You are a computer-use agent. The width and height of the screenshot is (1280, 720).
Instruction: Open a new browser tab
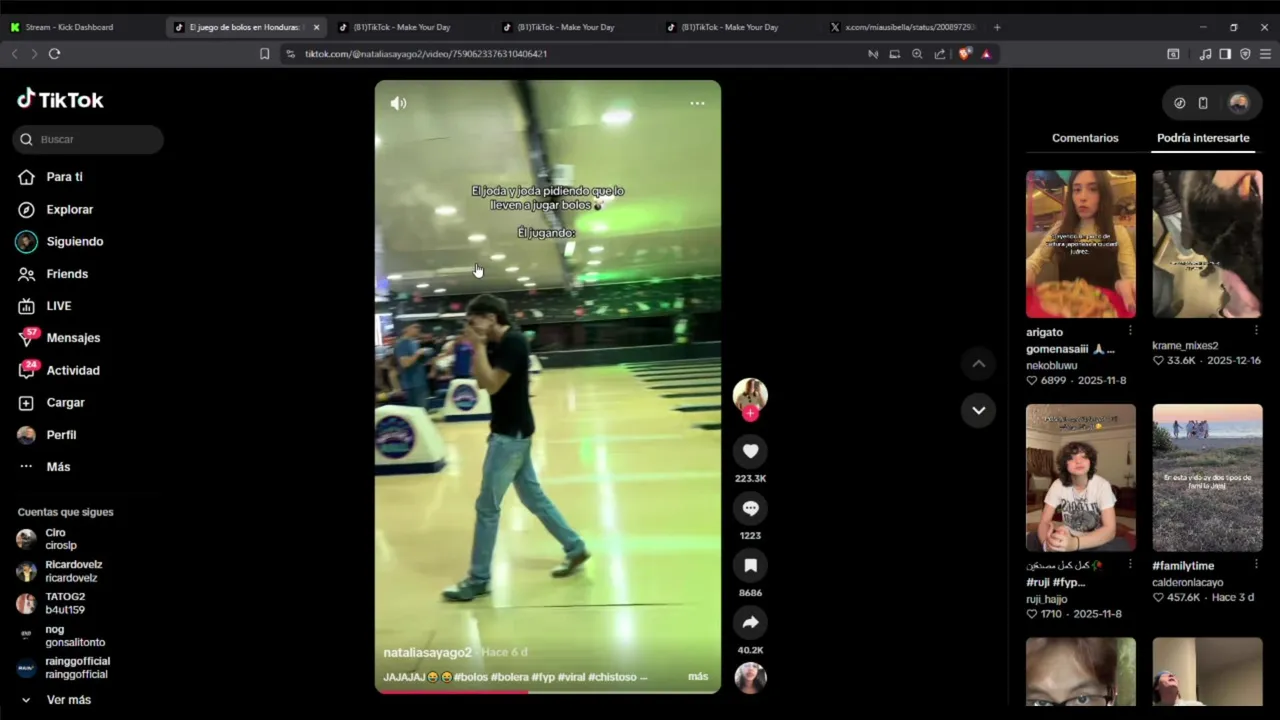(x=997, y=27)
